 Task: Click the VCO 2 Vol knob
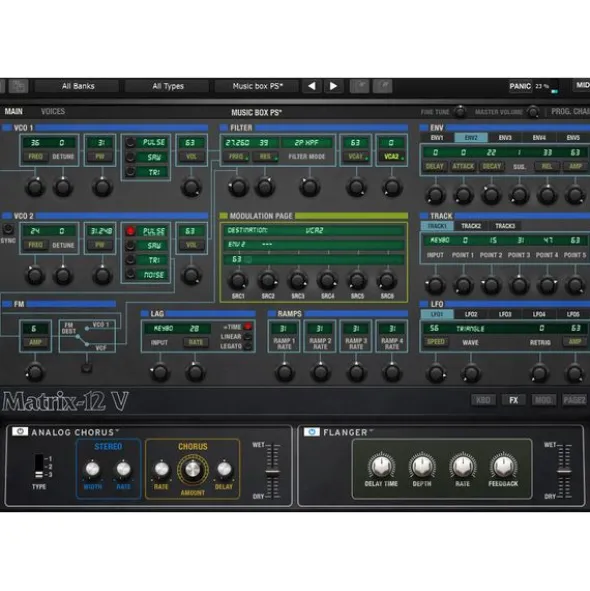click(x=191, y=276)
